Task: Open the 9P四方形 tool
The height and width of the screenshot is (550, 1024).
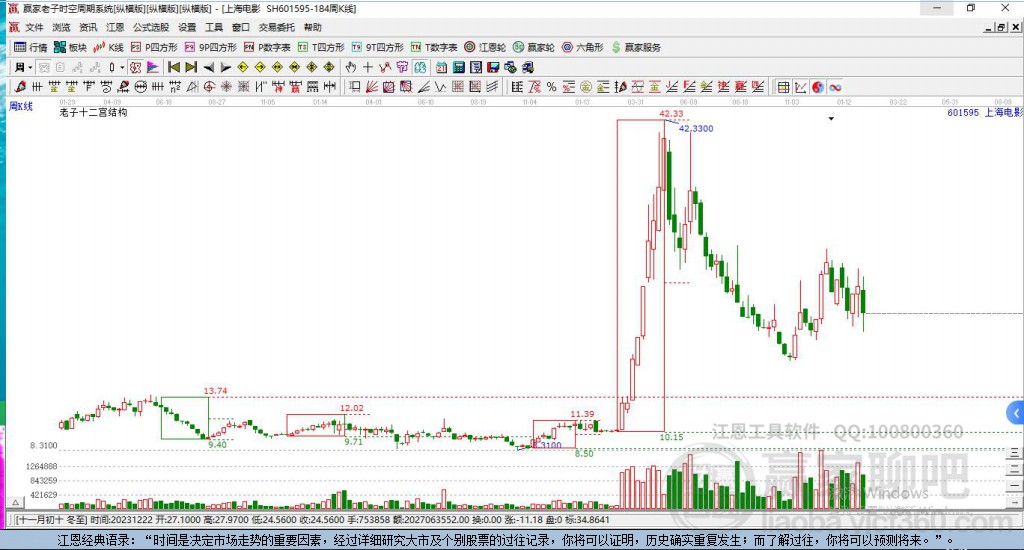Action: pos(210,47)
